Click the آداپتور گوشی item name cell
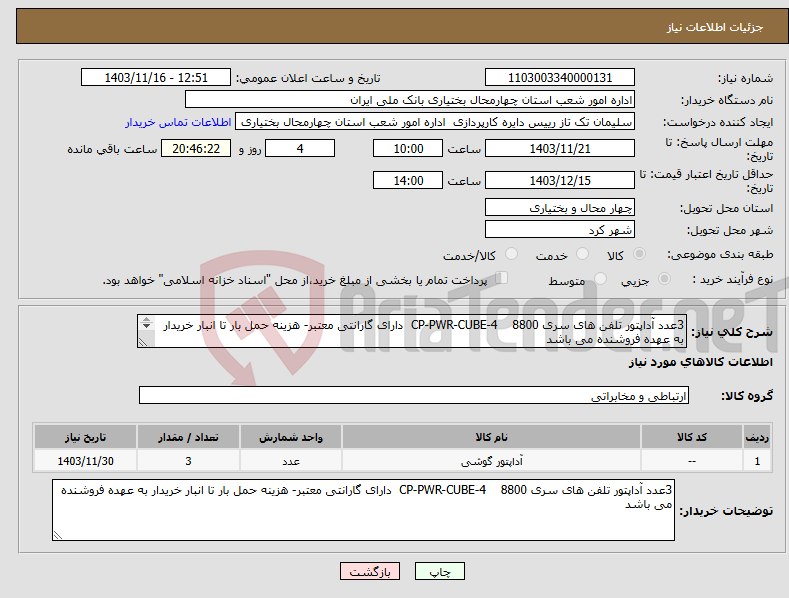Screen dimensions: 789x598 [x=491, y=461]
